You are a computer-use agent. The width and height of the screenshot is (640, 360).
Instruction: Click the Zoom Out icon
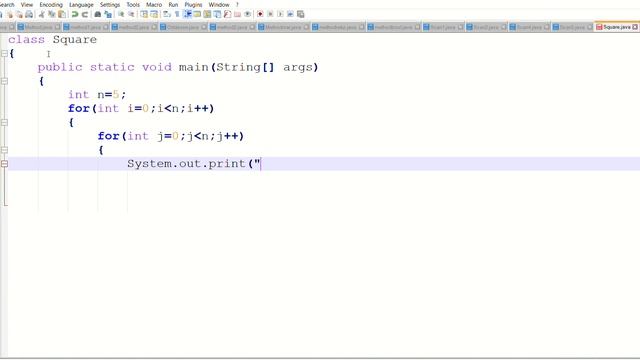[x=131, y=14]
